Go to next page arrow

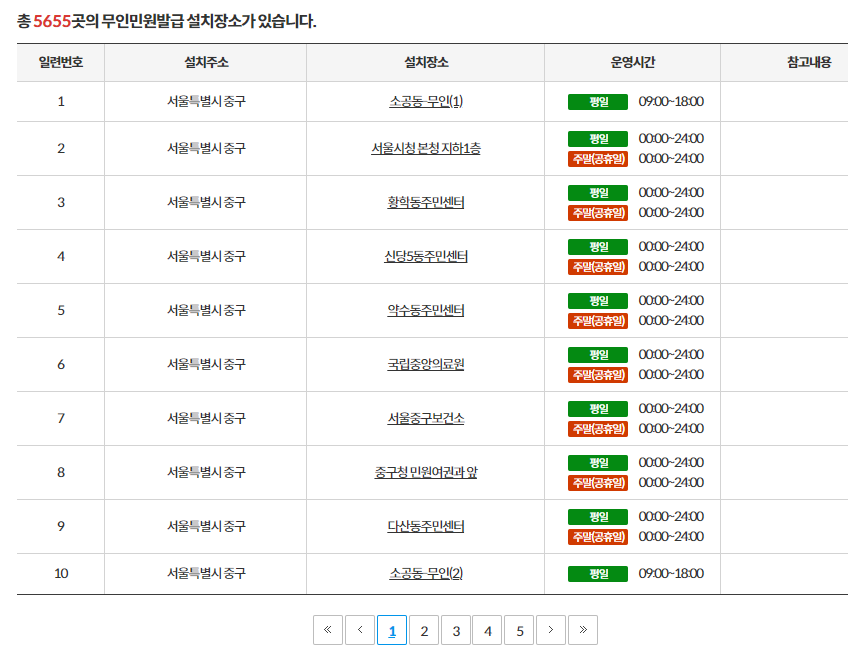point(551,630)
